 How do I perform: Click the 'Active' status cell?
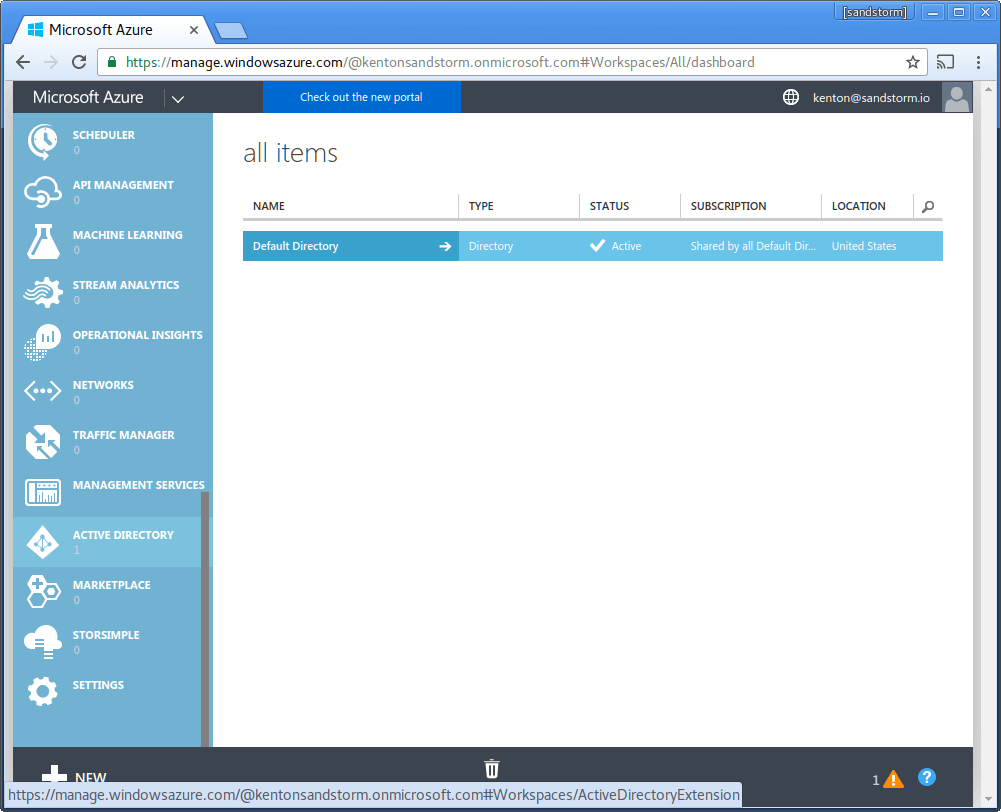(626, 246)
